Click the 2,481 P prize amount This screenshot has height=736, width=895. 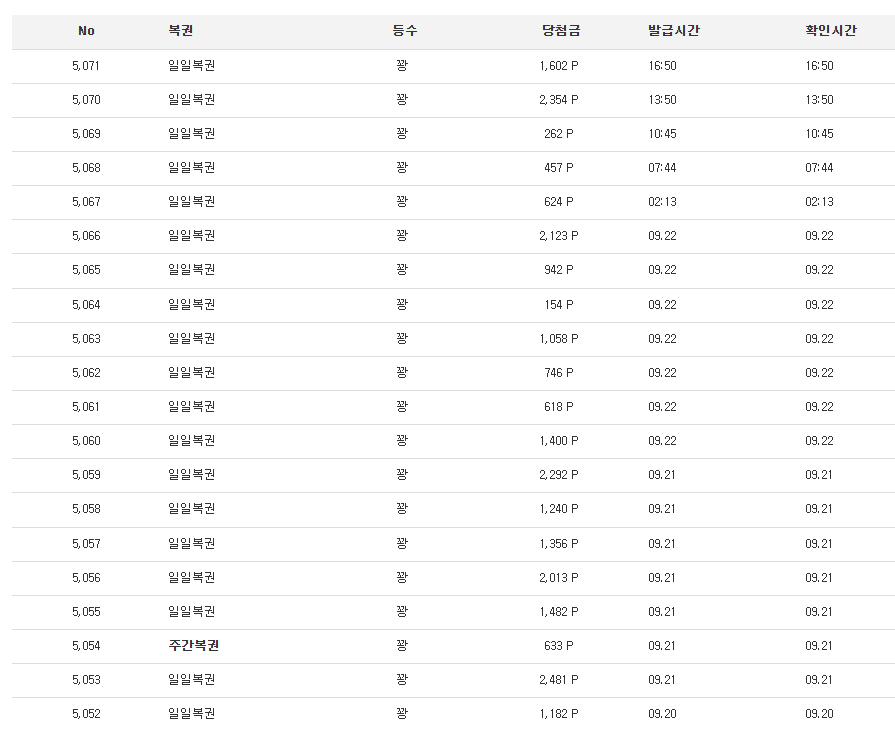coord(559,679)
